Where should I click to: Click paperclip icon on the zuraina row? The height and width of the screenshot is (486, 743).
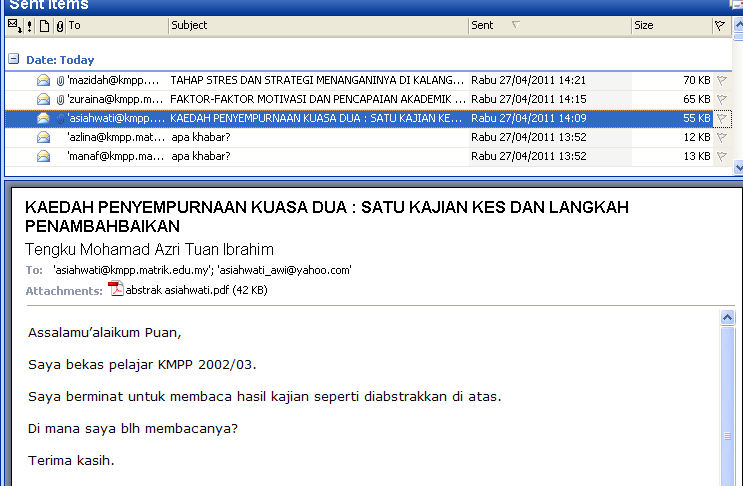(60, 99)
